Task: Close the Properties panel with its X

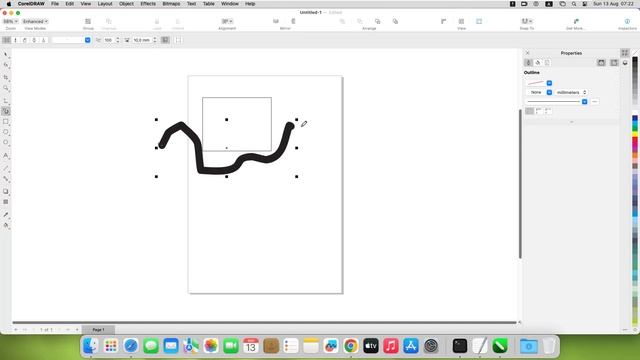Action: click(x=527, y=53)
